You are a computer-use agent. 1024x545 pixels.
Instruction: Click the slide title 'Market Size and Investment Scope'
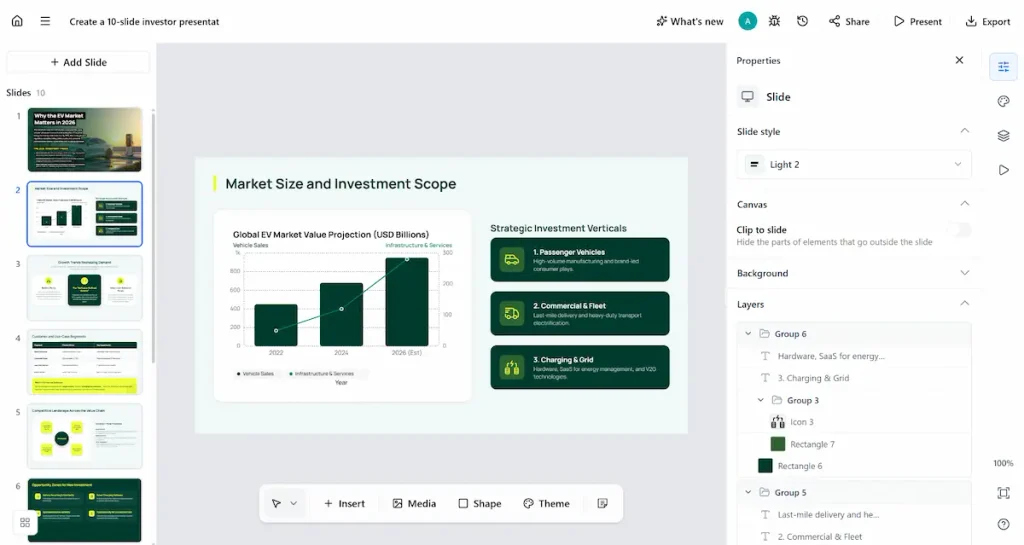341,184
